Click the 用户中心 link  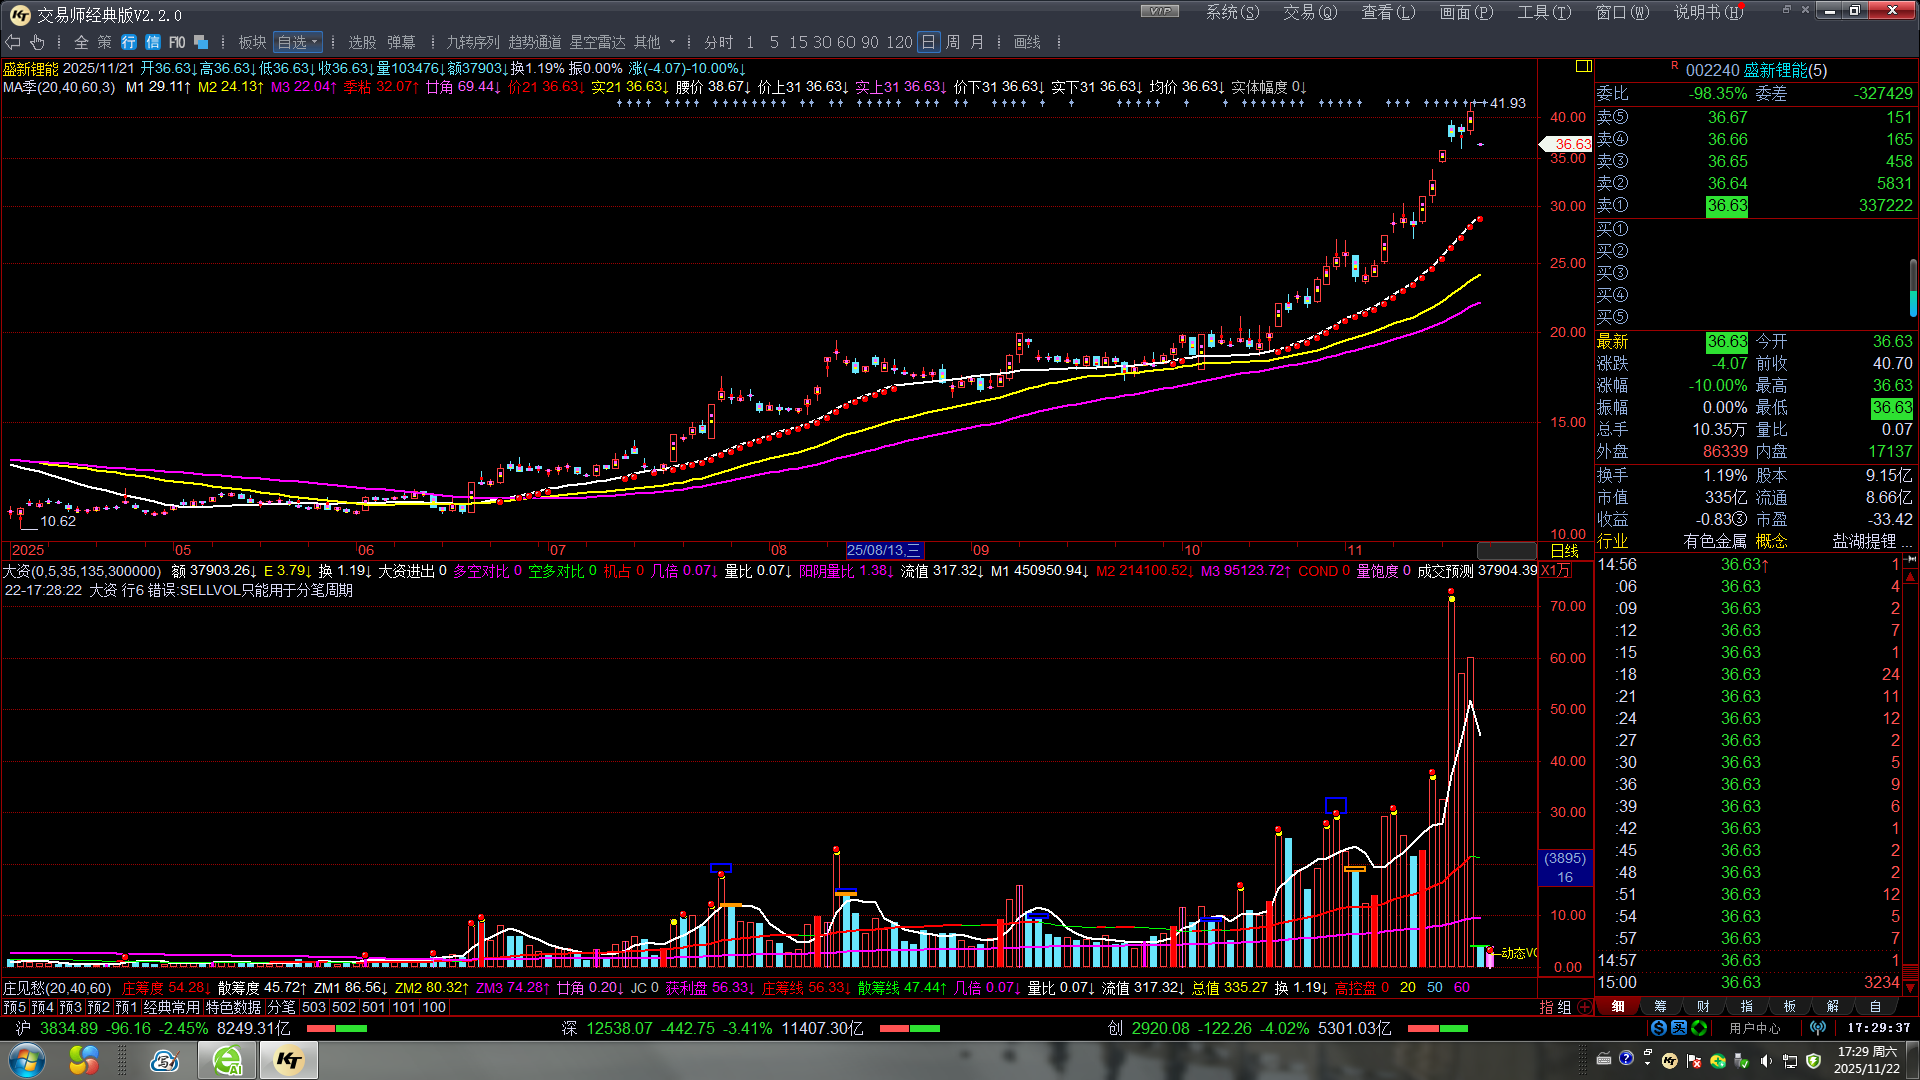coord(1755,1028)
